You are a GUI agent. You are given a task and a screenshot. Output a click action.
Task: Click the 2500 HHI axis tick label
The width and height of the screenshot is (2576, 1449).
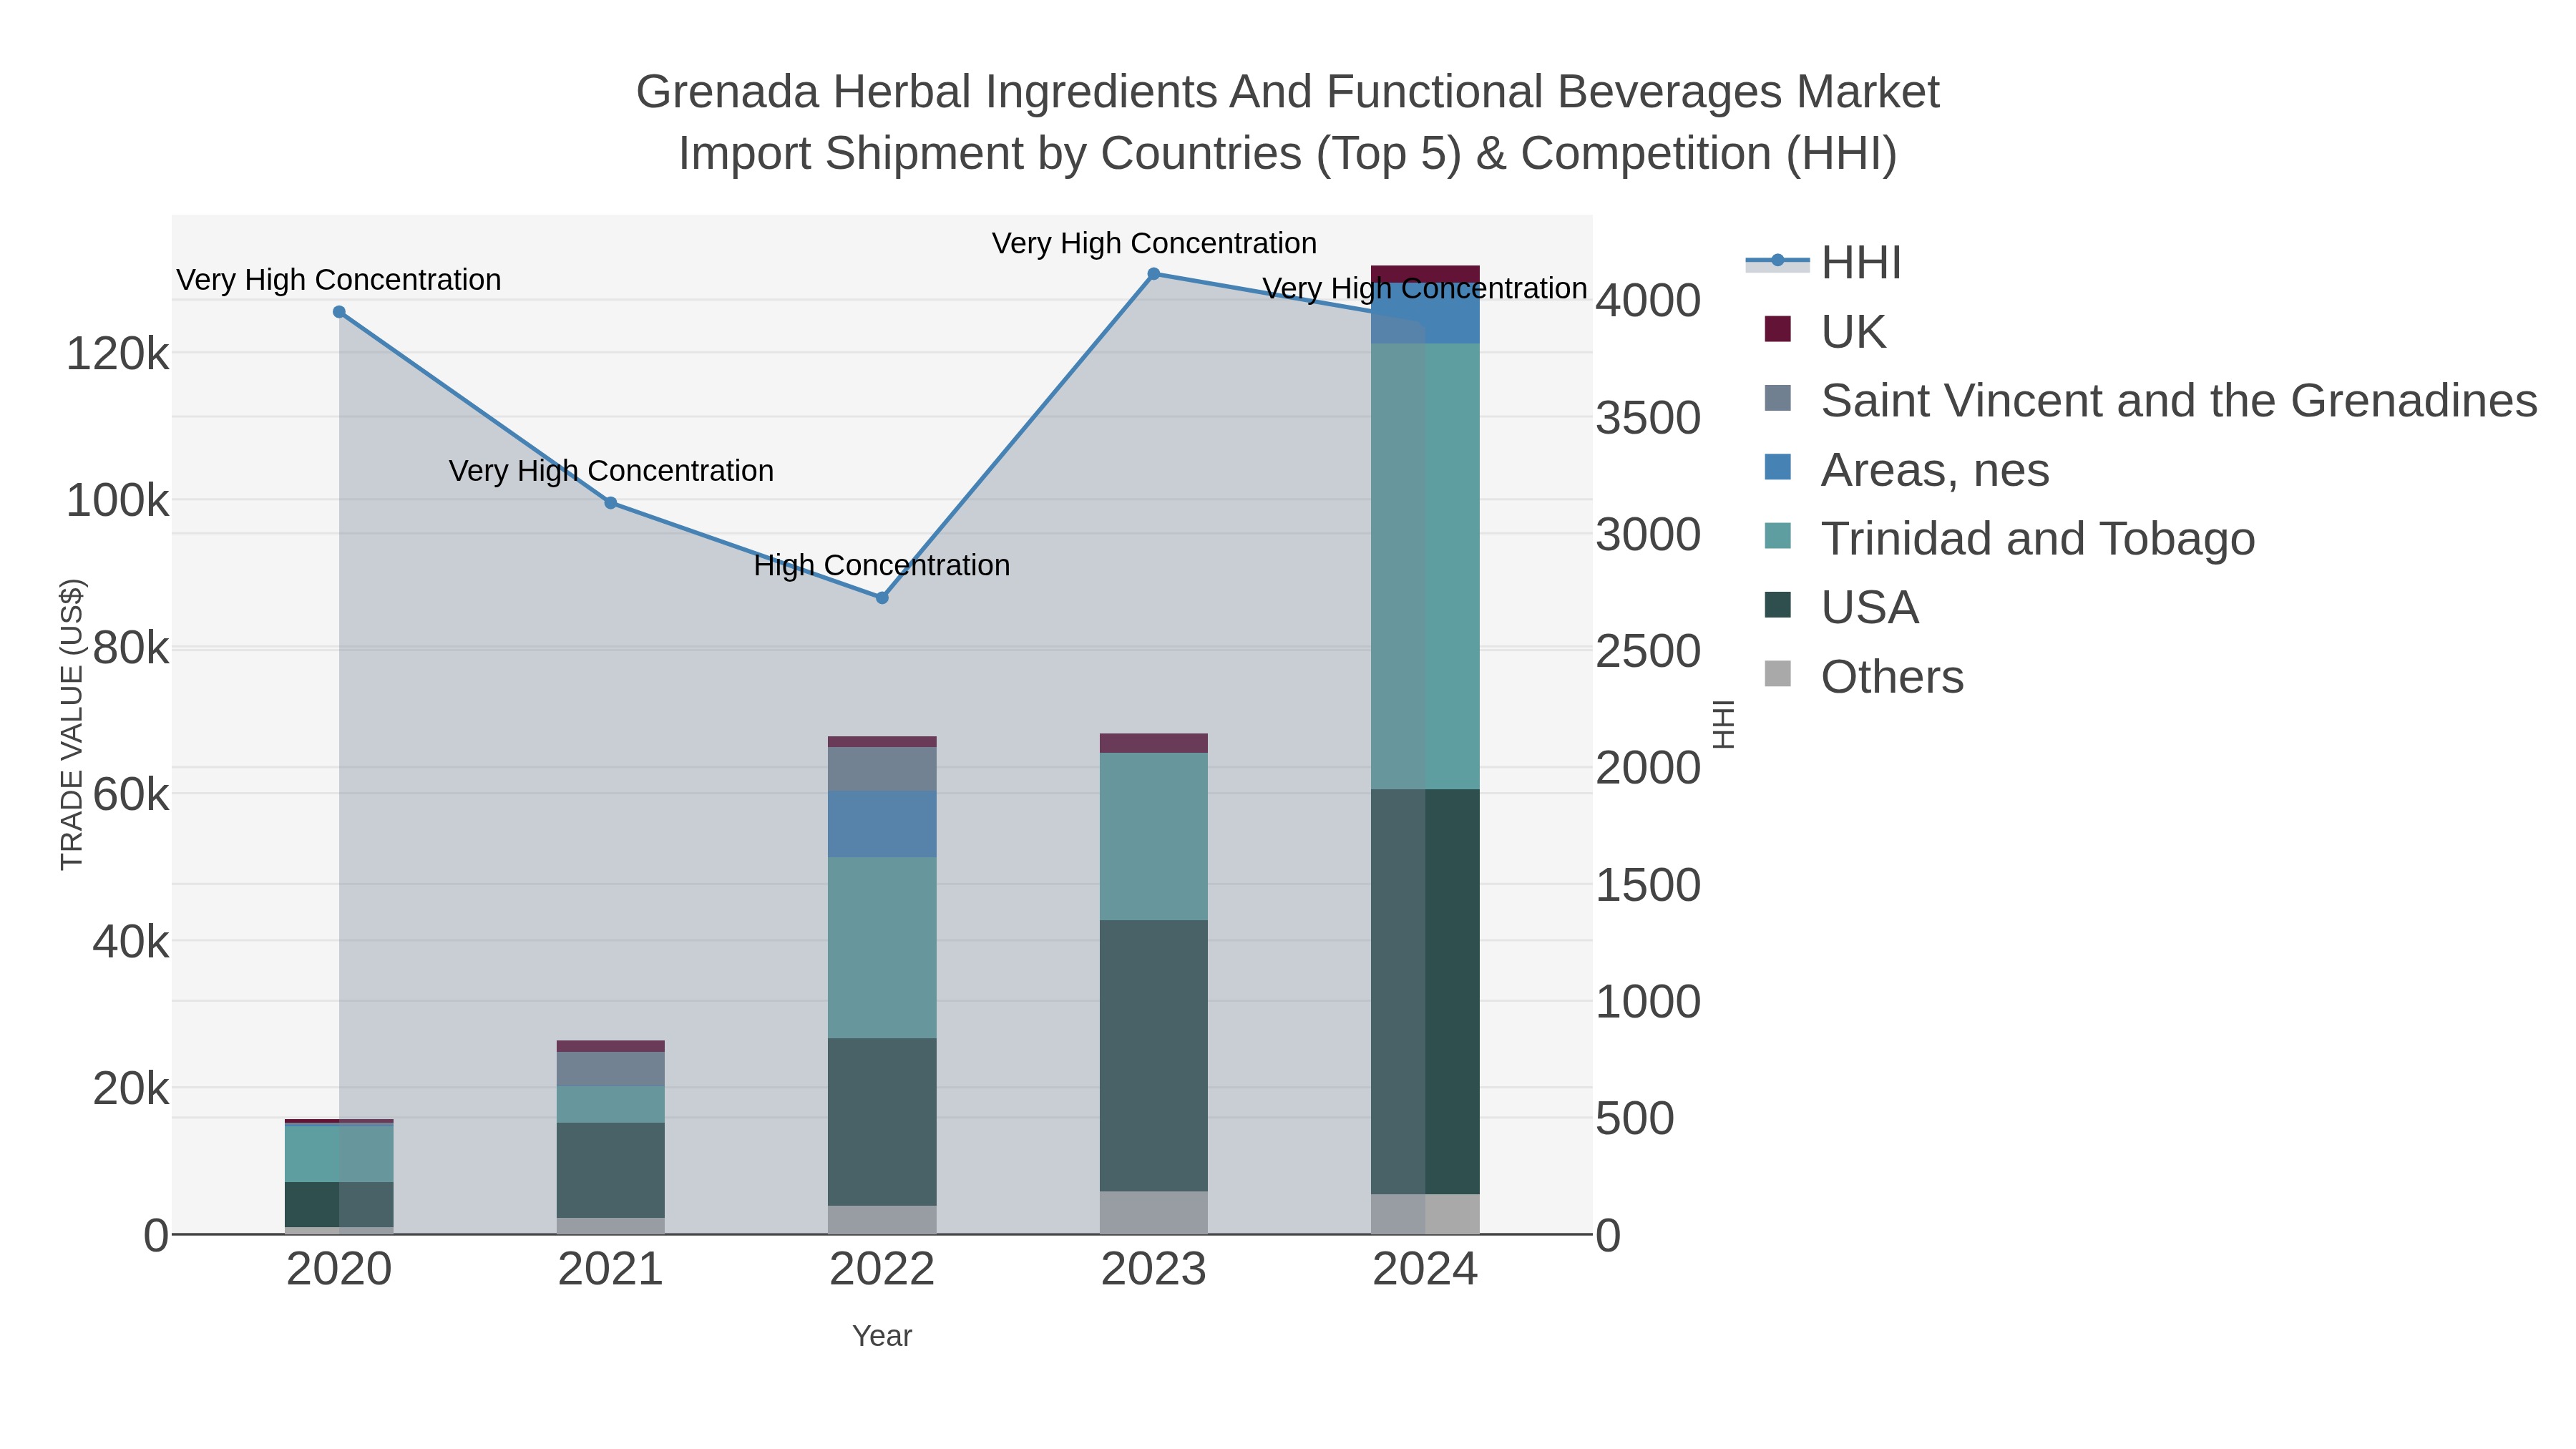pos(1648,652)
